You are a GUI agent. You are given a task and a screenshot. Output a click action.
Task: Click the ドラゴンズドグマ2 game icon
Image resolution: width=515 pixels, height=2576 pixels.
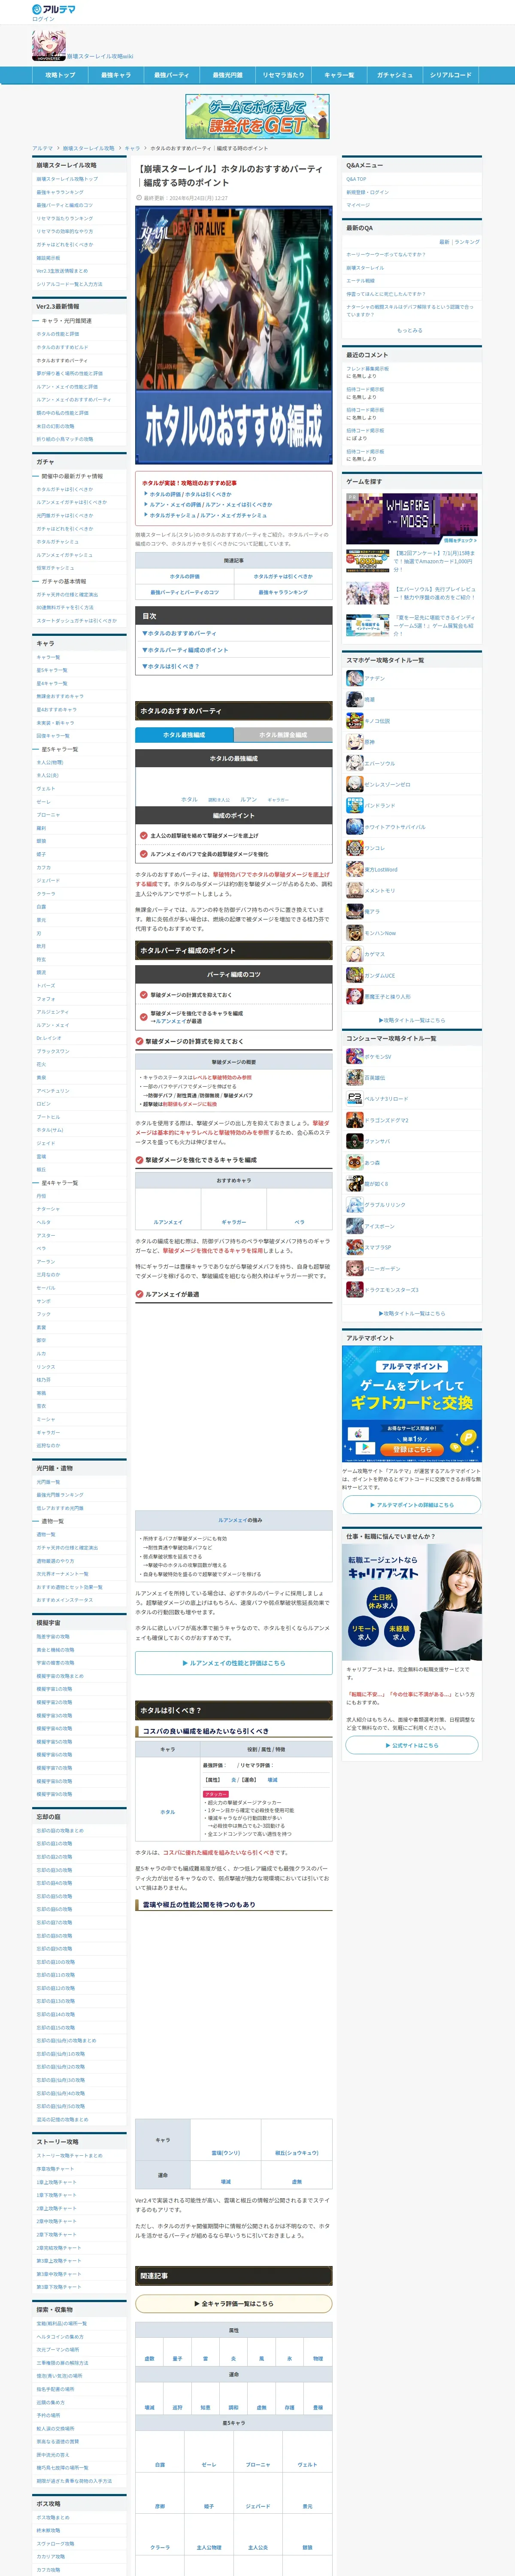[x=354, y=1120]
